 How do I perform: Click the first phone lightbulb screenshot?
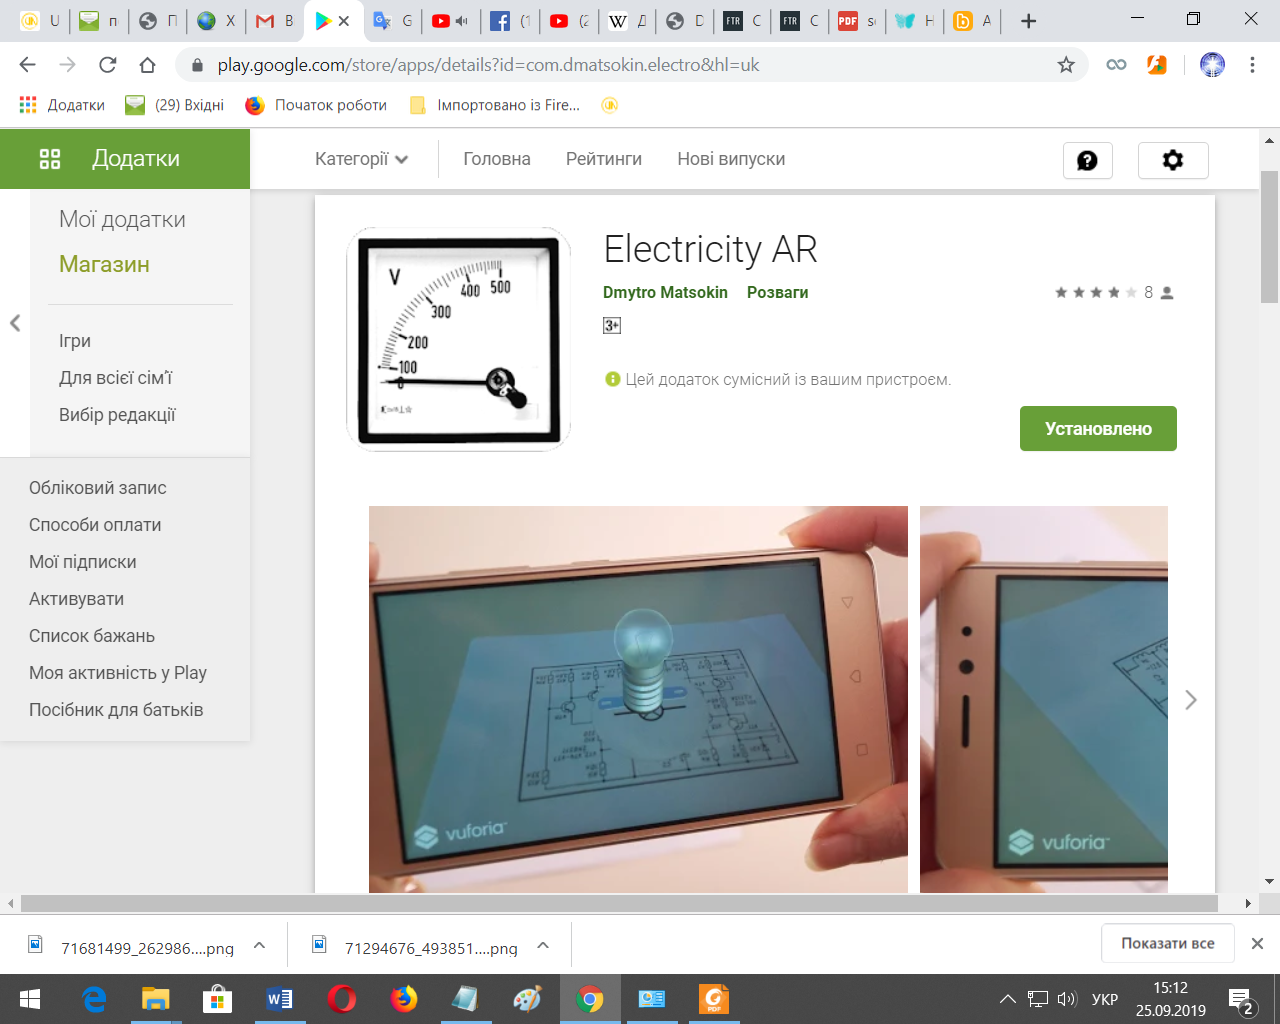638,699
